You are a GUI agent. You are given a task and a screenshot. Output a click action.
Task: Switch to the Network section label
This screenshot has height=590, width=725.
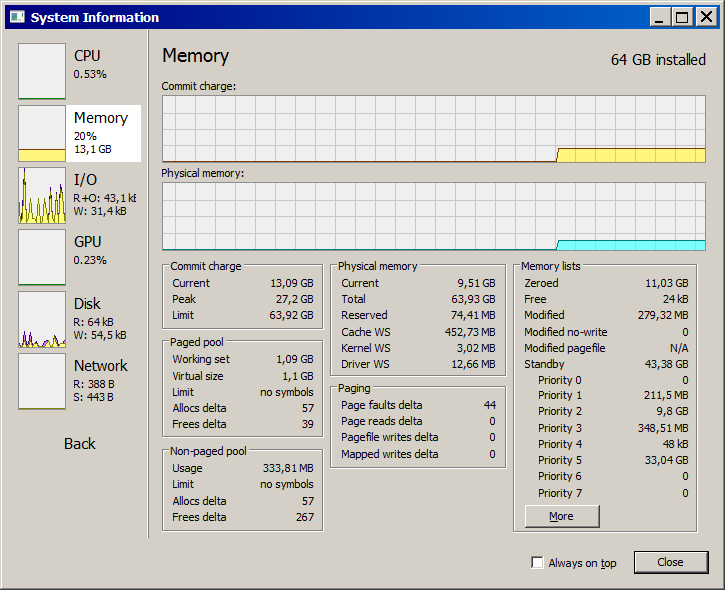(x=101, y=366)
